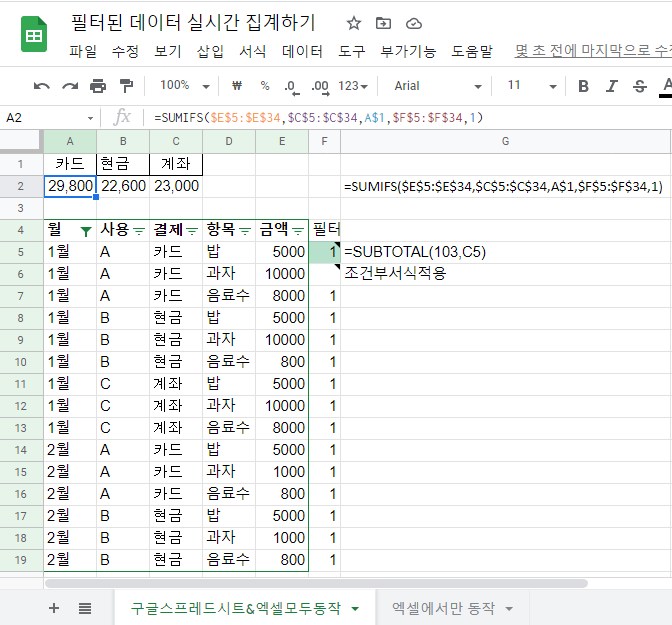
Task: Open the 보기 menu
Action: coord(168,51)
